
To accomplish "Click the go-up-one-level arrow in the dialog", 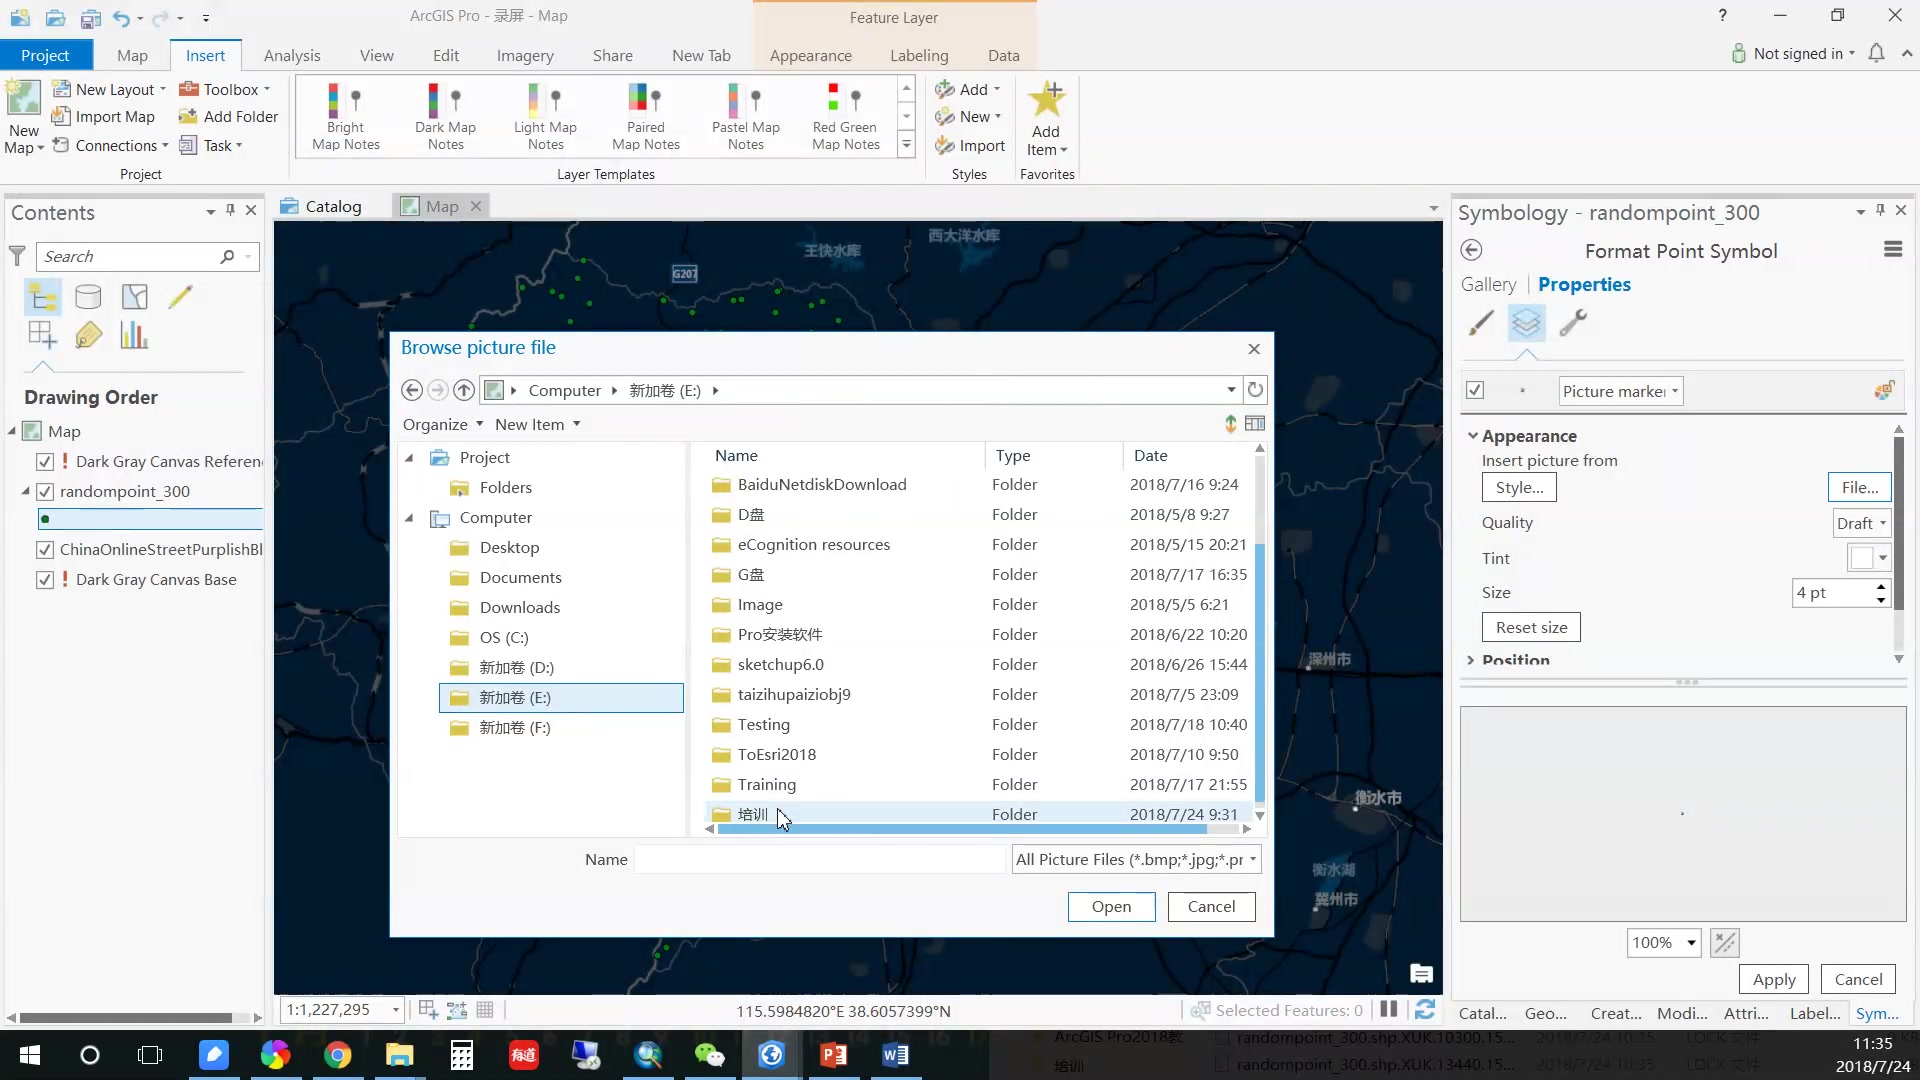I will tap(464, 390).
